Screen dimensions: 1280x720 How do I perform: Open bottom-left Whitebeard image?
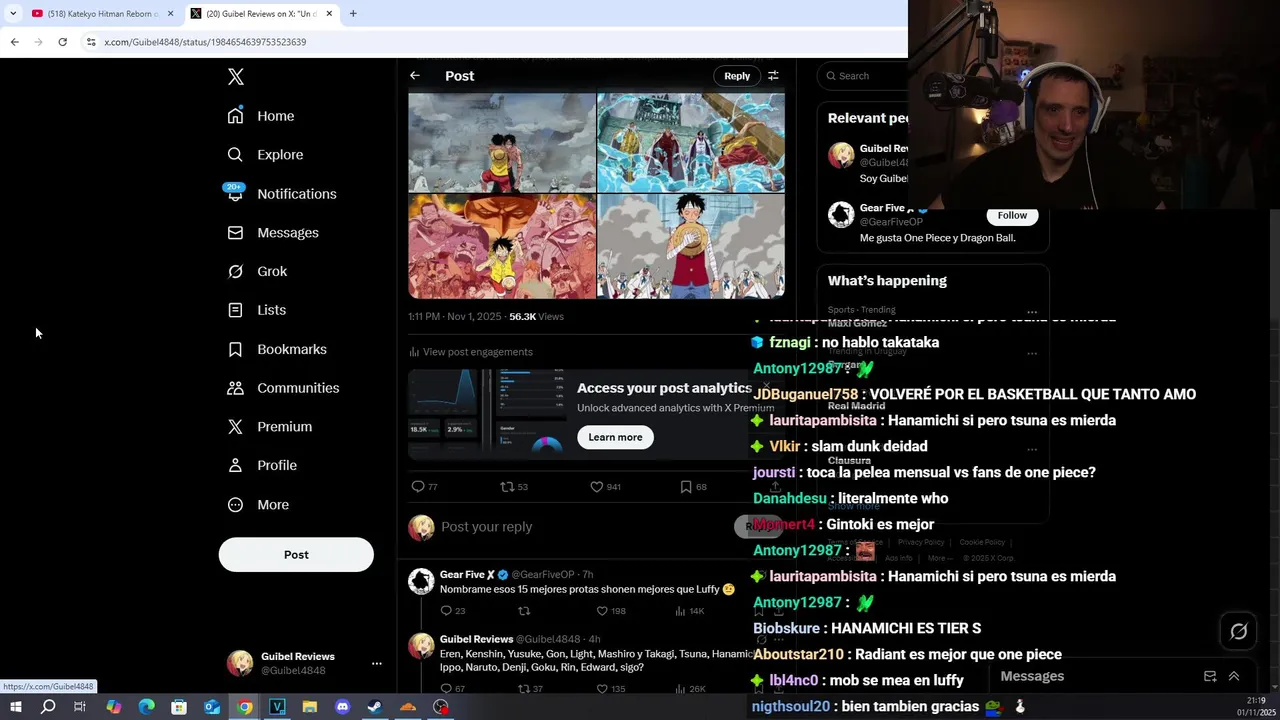point(502,246)
